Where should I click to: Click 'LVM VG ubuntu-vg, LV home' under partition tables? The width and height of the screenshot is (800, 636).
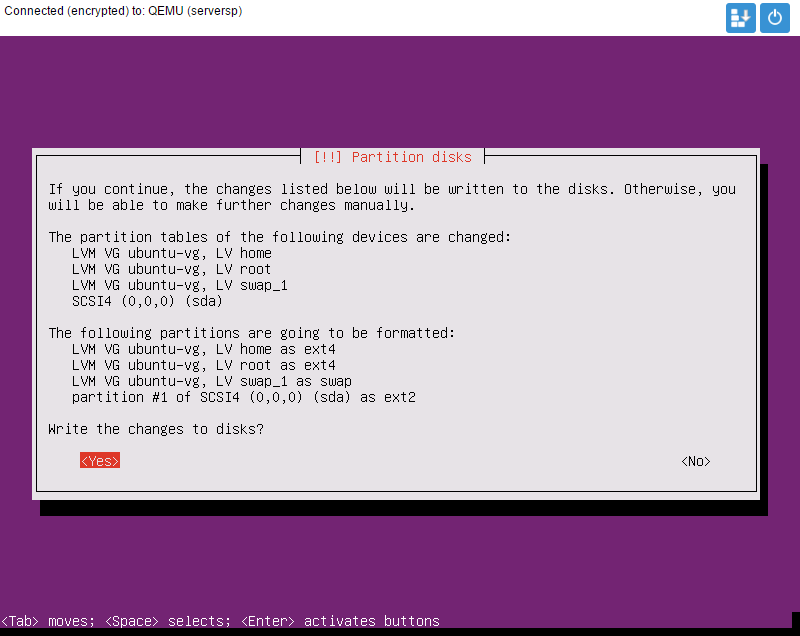click(171, 253)
